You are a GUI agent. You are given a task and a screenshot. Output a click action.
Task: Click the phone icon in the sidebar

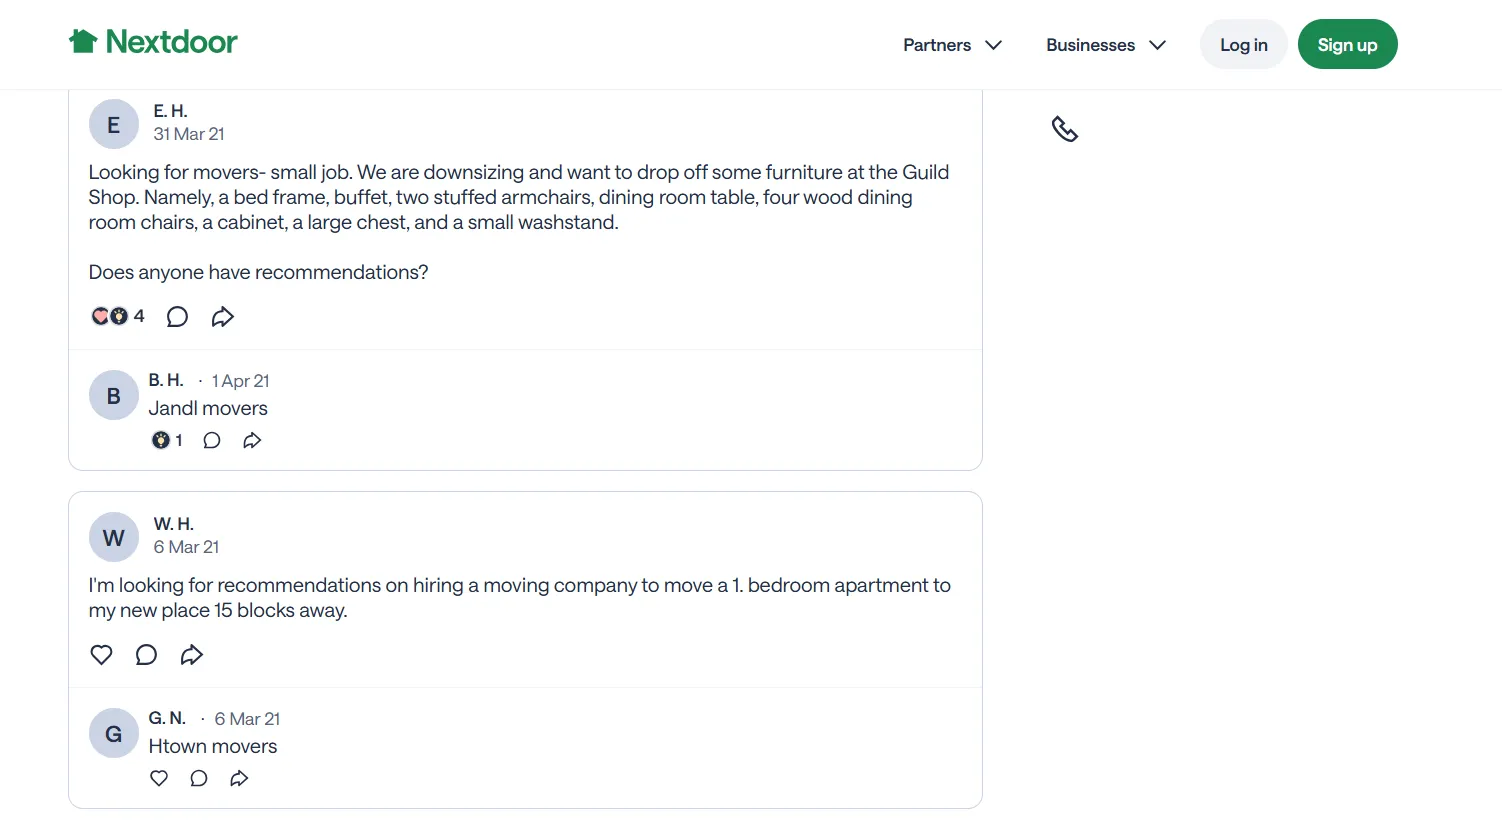point(1065,129)
